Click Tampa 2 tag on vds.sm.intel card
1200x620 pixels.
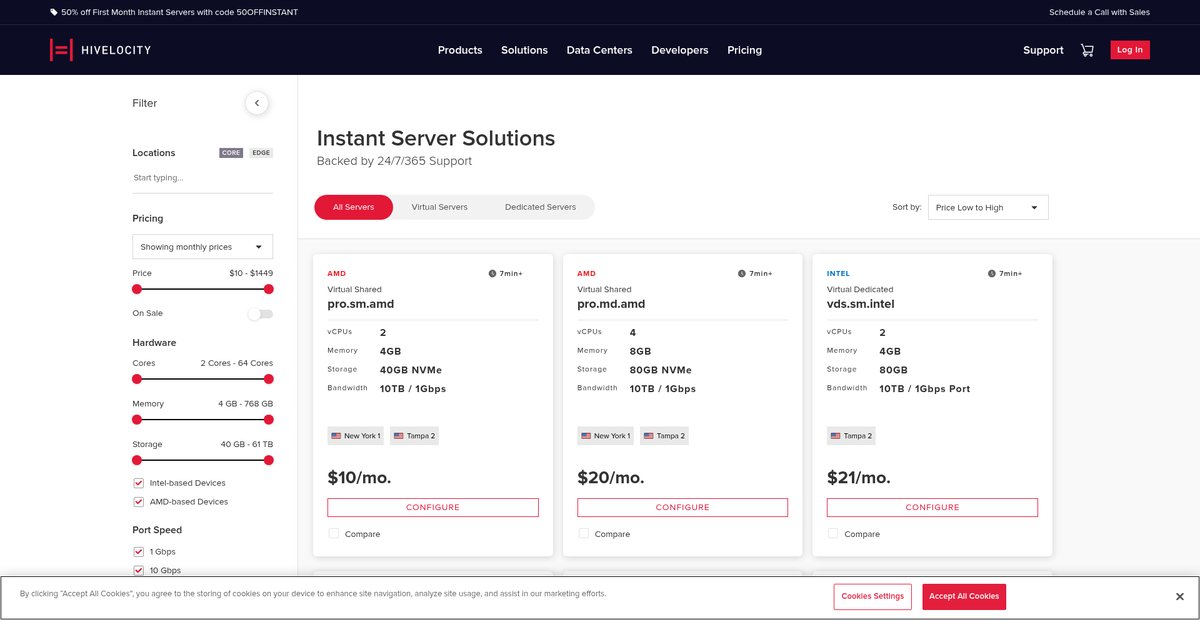tap(850, 436)
